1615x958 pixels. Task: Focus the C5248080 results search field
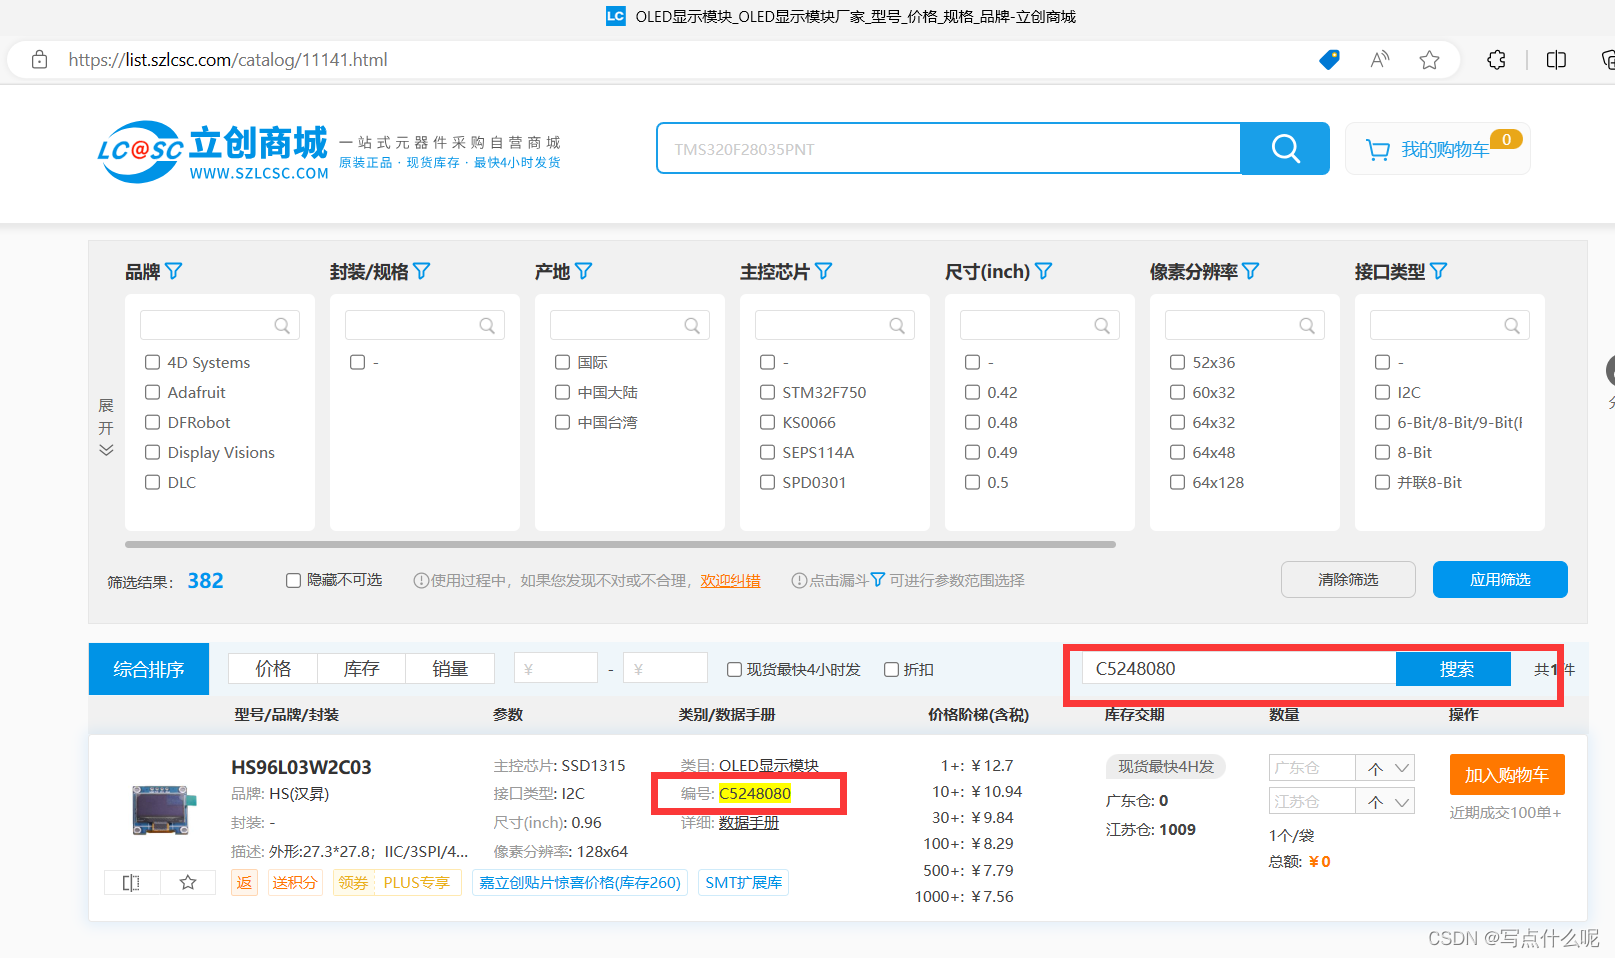click(1238, 669)
